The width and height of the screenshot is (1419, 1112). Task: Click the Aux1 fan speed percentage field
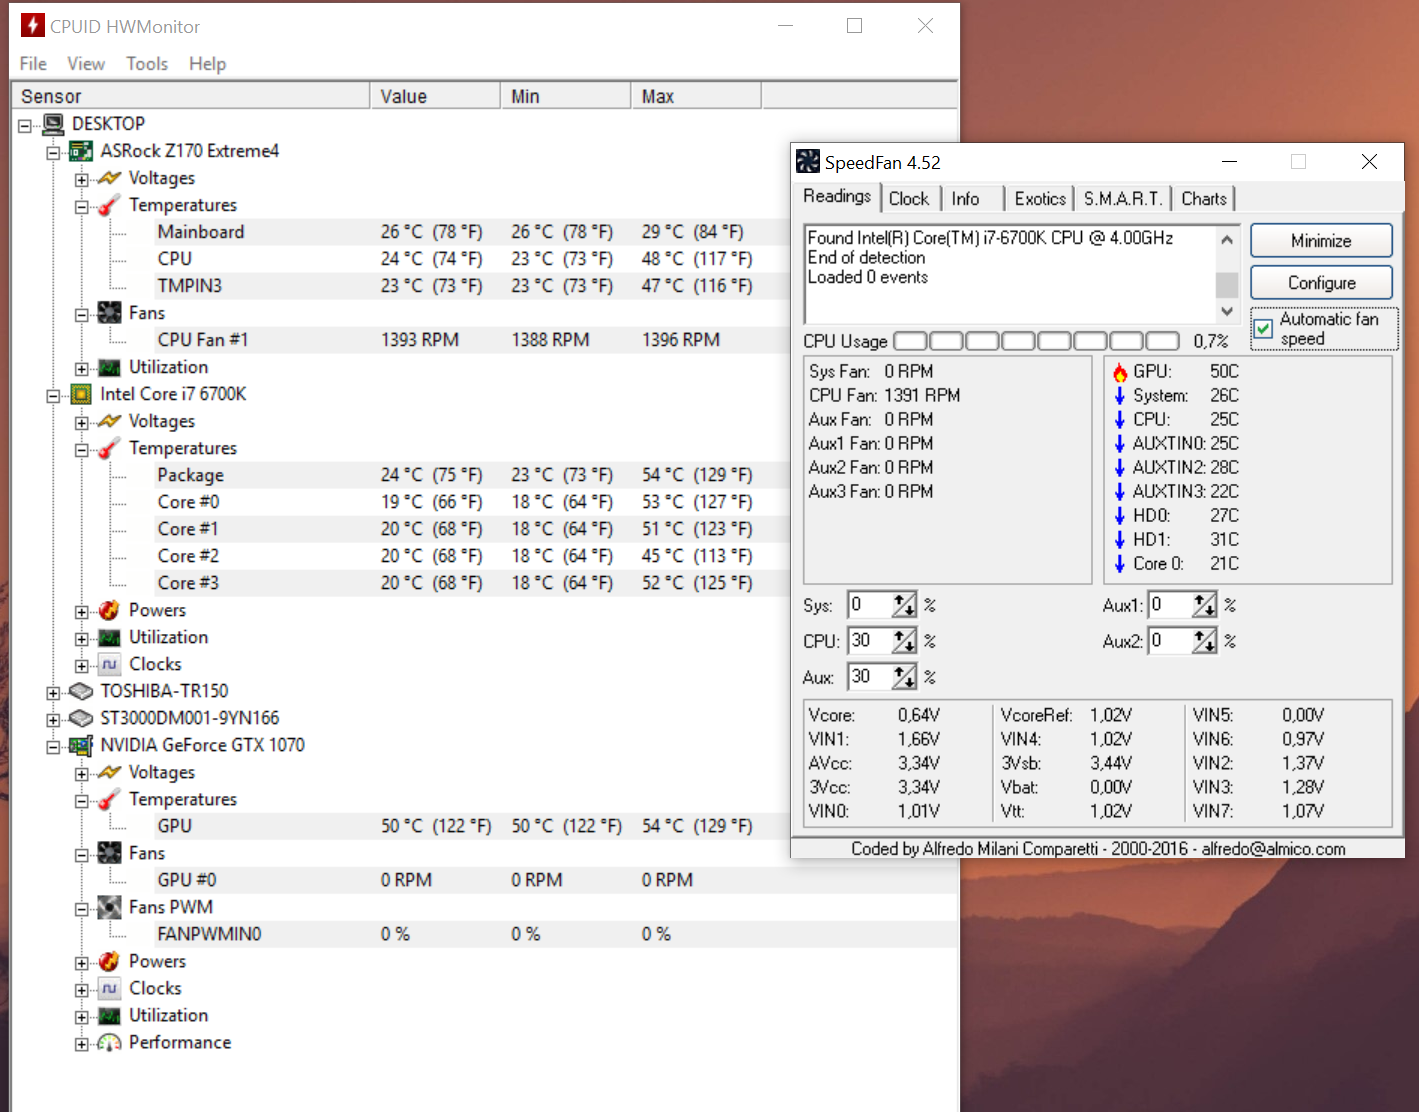pyautogui.click(x=1170, y=605)
